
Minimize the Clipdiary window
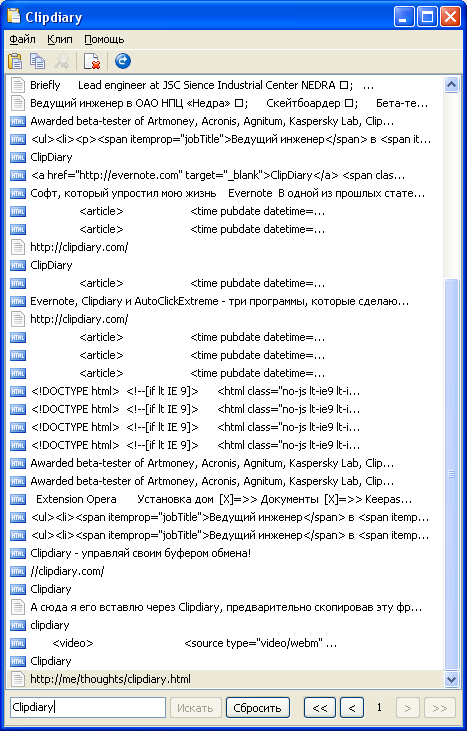coord(404,17)
